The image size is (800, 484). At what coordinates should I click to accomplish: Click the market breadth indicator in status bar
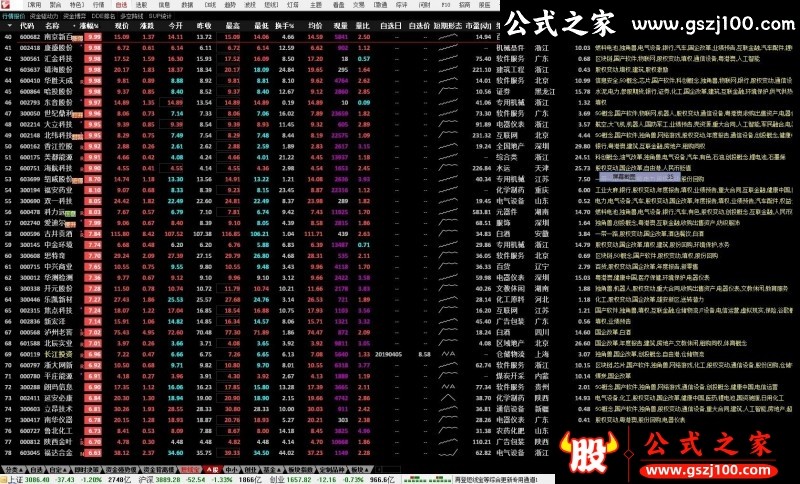coord(427,480)
